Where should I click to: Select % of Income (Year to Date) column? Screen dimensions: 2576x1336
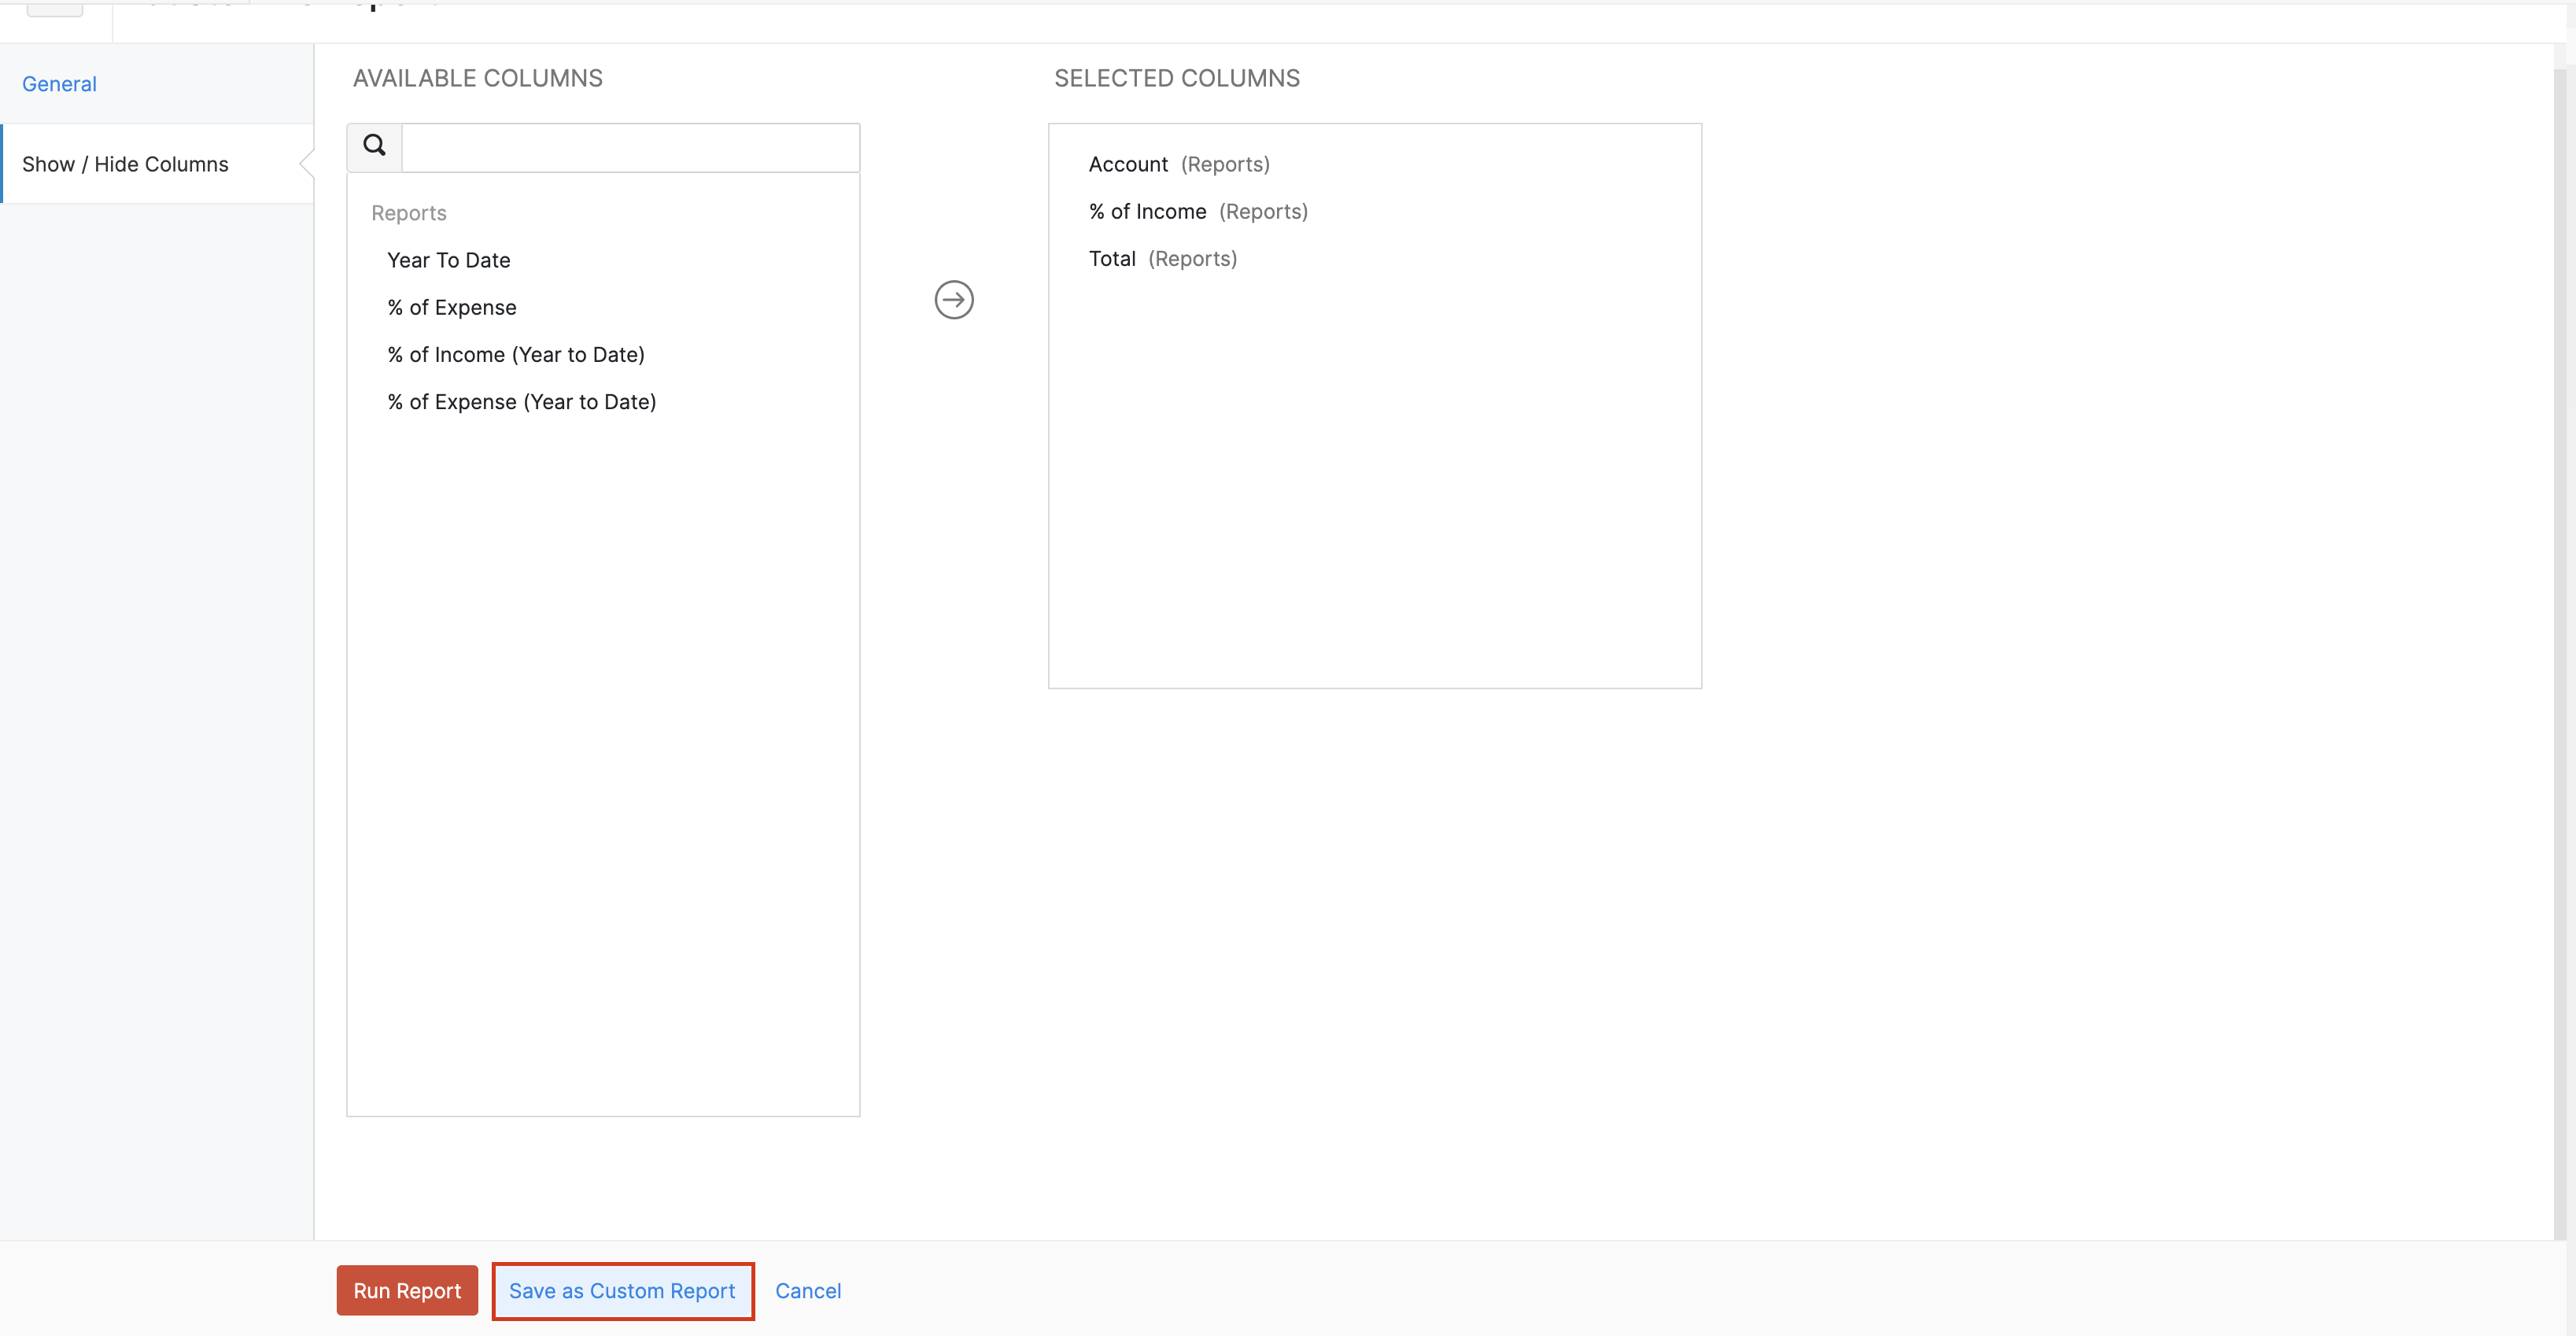[516, 352]
